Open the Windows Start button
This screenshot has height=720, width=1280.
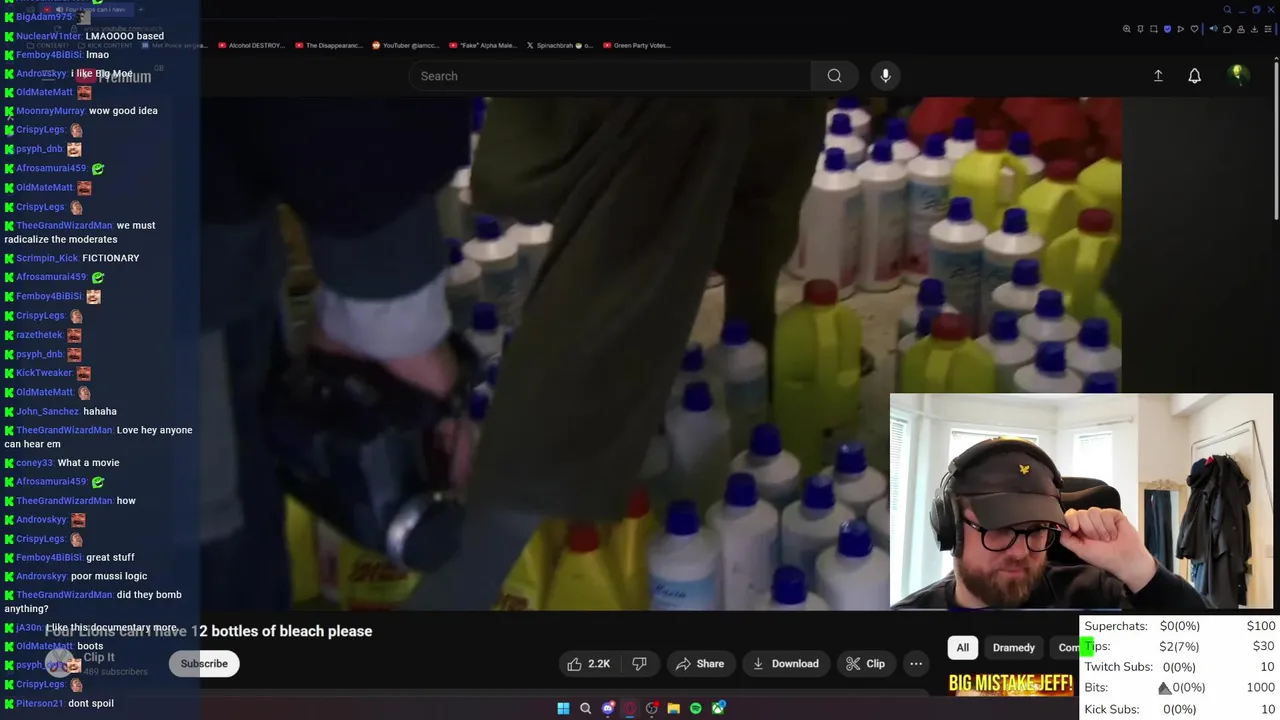[x=563, y=708]
